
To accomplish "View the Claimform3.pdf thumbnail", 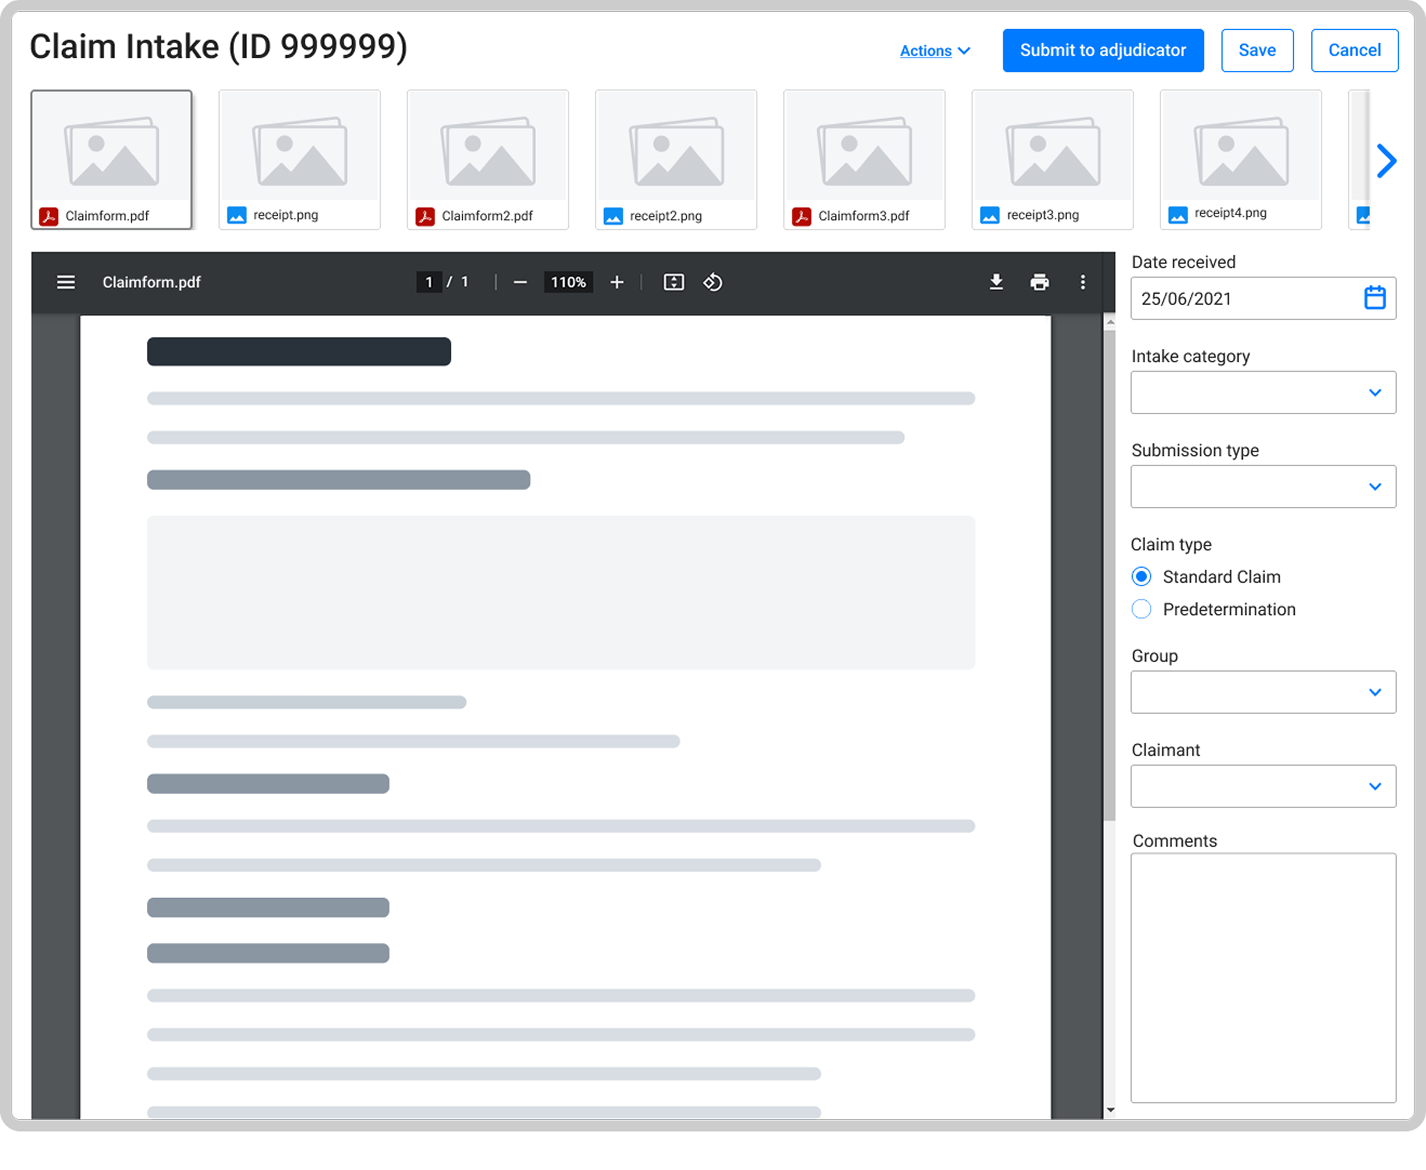I will click(x=864, y=160).
